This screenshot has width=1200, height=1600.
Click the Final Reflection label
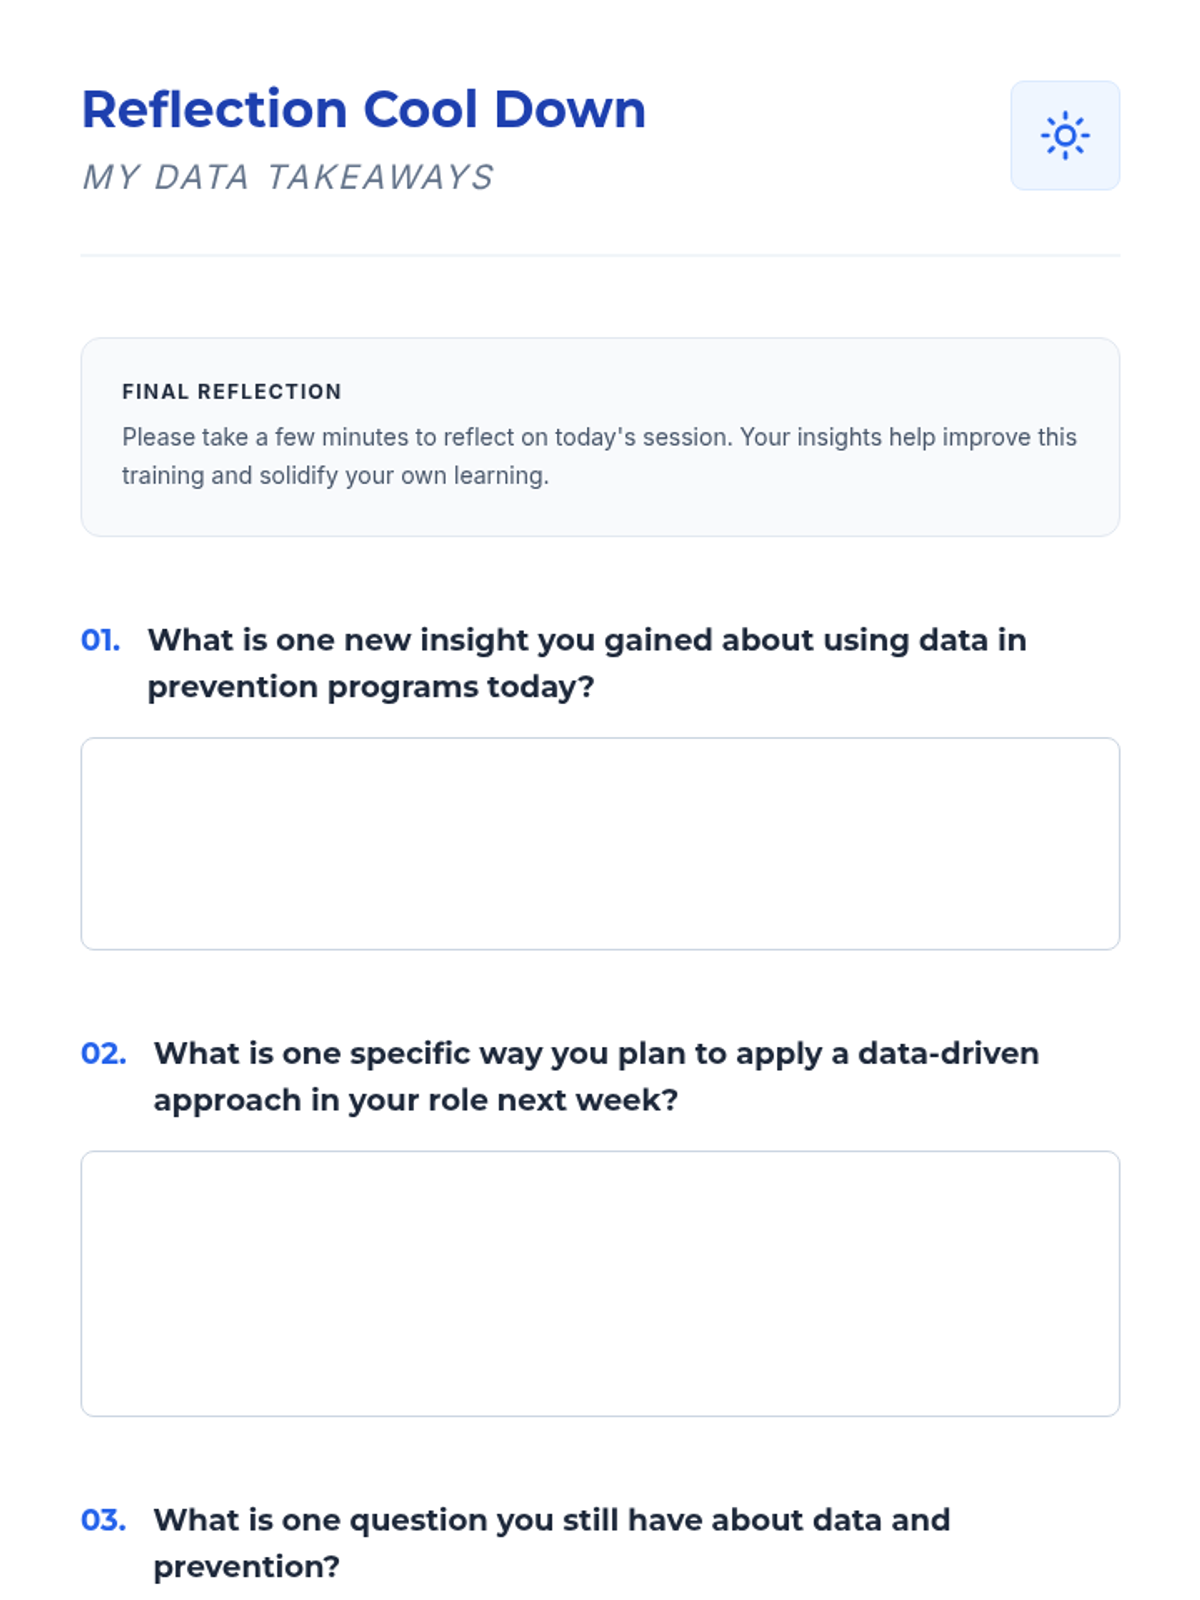tap(231, 391)
